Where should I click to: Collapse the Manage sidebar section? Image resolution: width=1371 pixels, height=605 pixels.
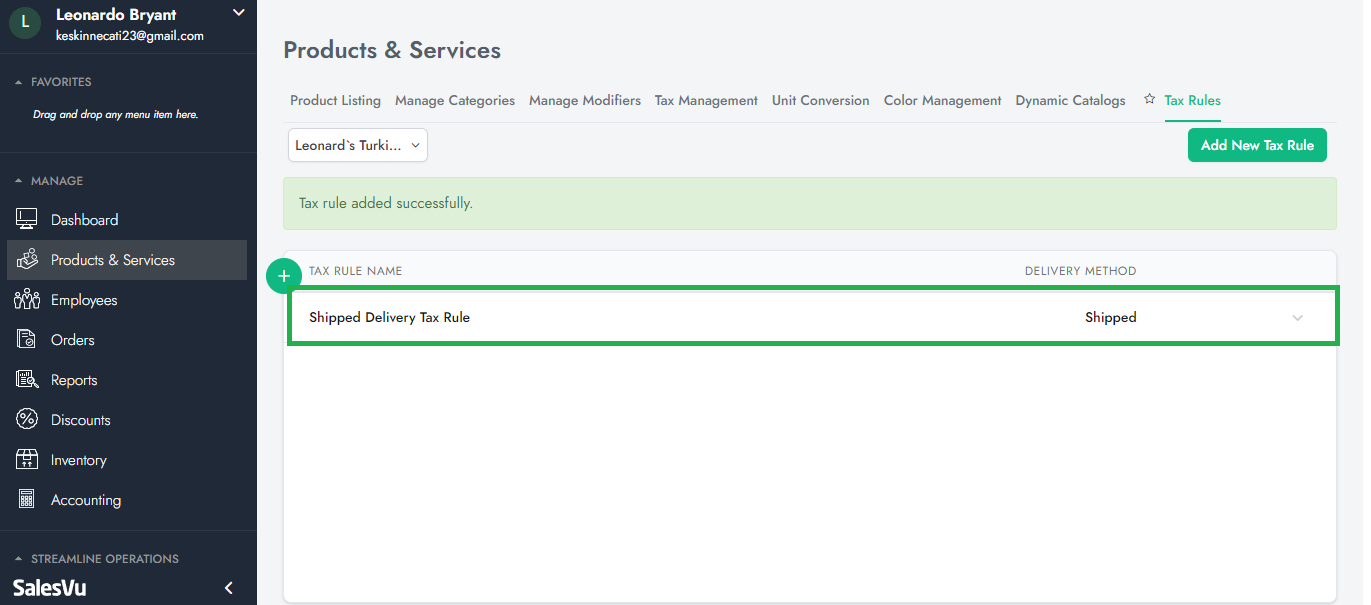pos(18,181)
